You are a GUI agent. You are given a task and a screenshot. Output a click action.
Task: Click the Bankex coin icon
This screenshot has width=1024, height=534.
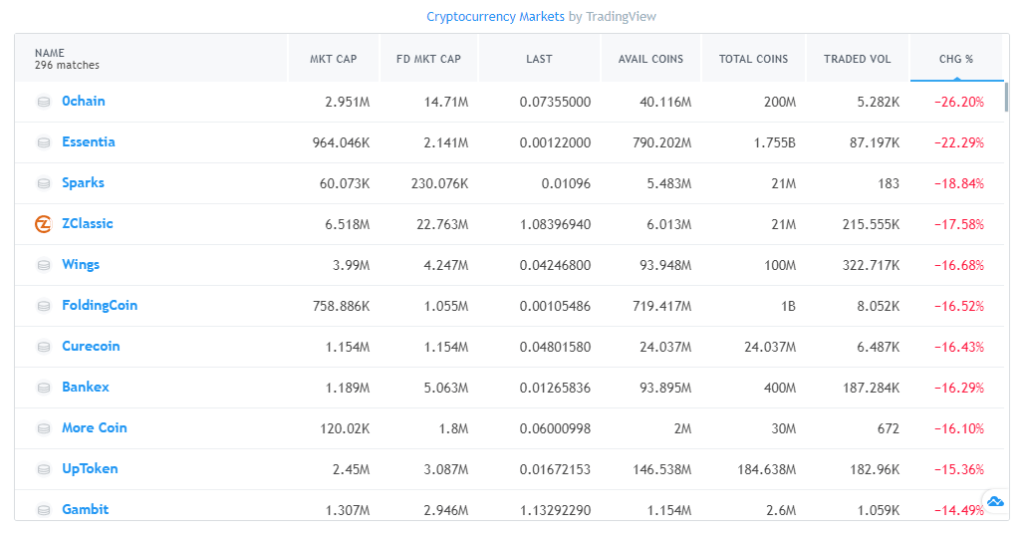(43, 388)
